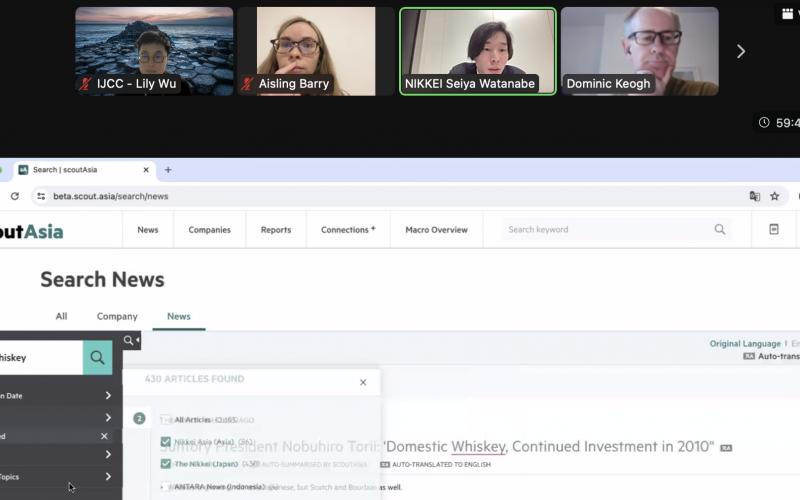Click the 'Search News' page heading
800x500 pixels.
pos(103,280)
